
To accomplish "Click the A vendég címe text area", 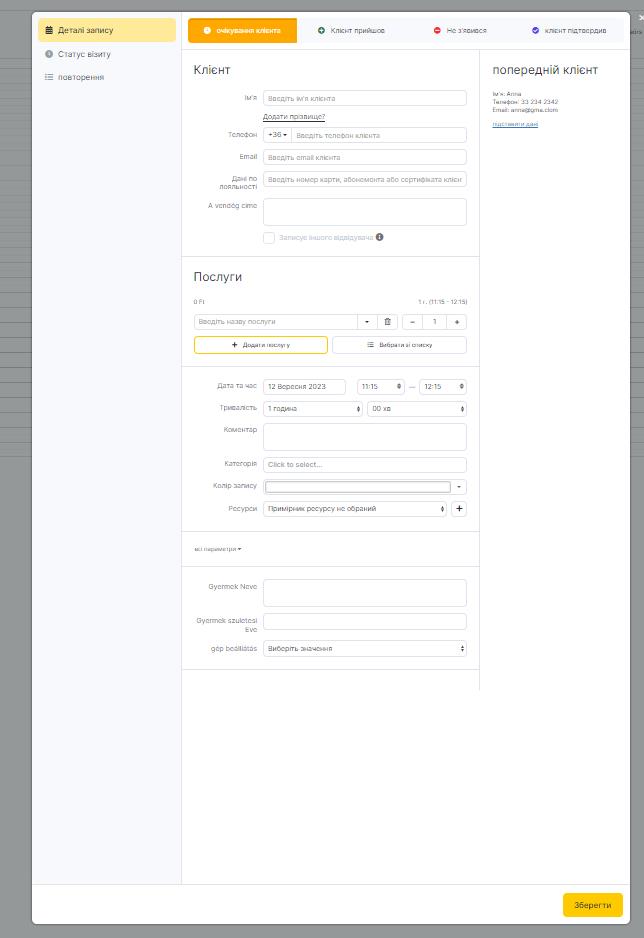I will (x=365, y=212).
